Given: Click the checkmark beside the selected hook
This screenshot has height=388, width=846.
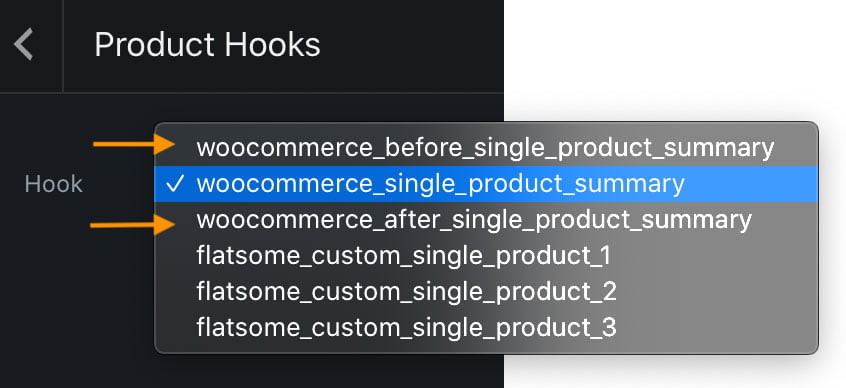Looking at the screenshot, I should pos(175,185).
